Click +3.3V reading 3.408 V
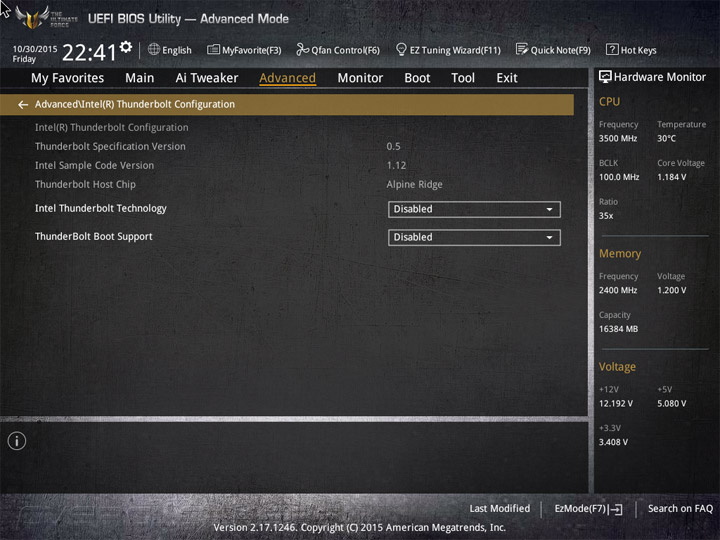 click(613, 442)
